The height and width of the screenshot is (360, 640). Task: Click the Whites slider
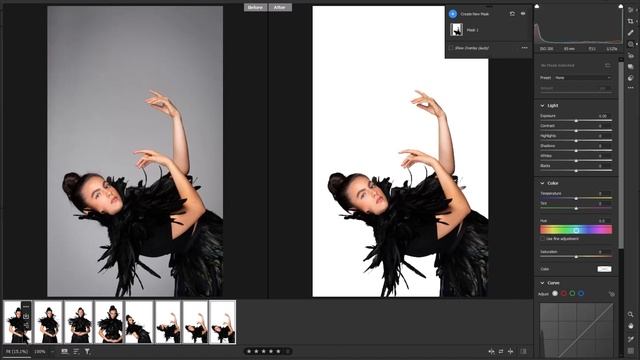pos(576,161)
